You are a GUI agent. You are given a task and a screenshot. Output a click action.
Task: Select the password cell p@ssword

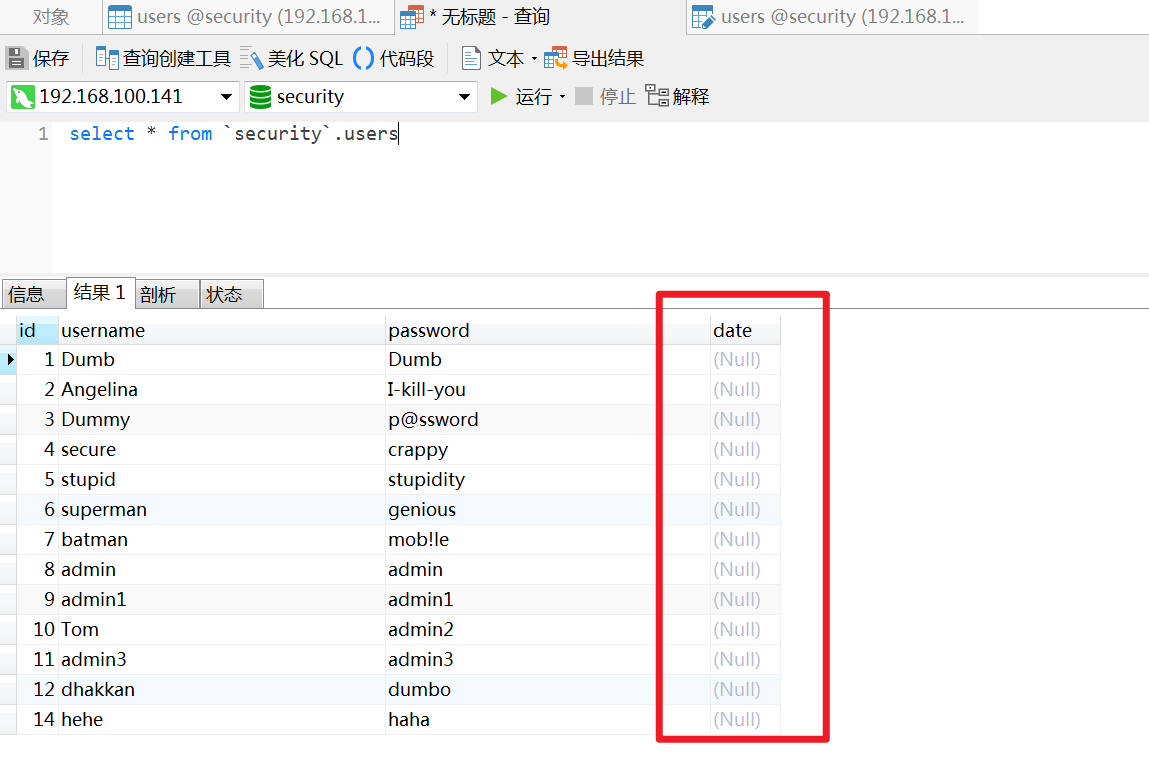tap(547, 420)
